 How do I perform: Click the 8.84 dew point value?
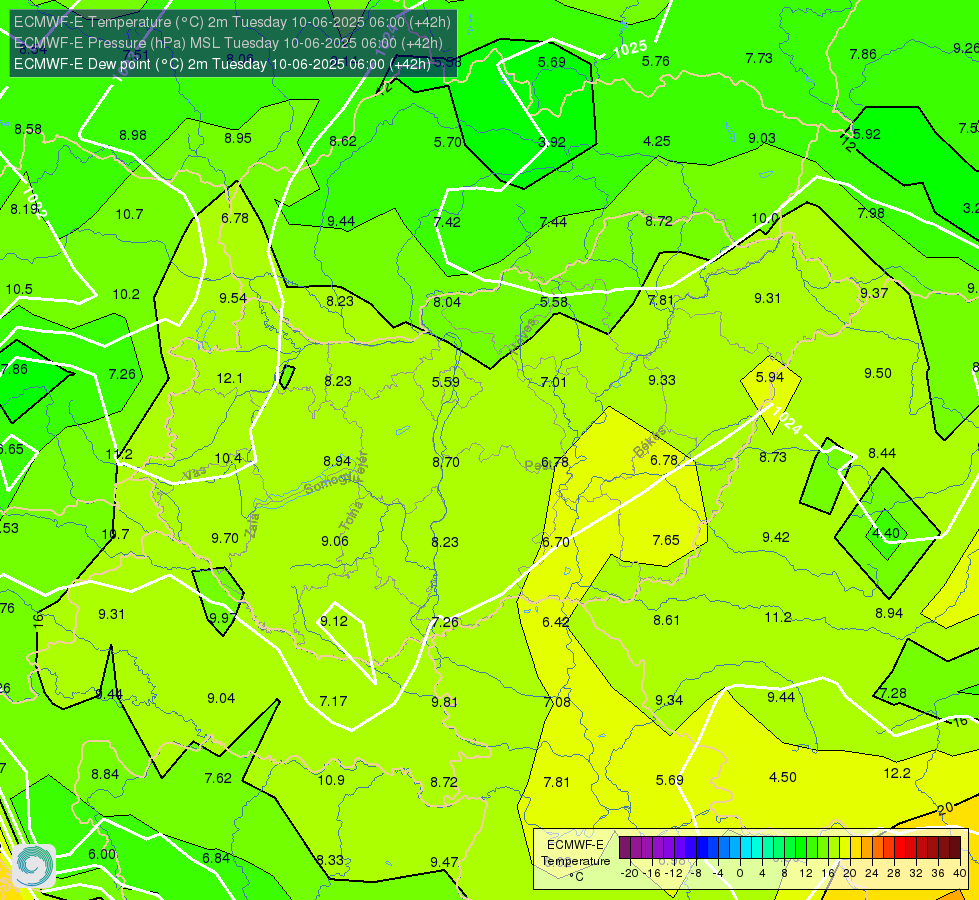click(x=105, y=774)
